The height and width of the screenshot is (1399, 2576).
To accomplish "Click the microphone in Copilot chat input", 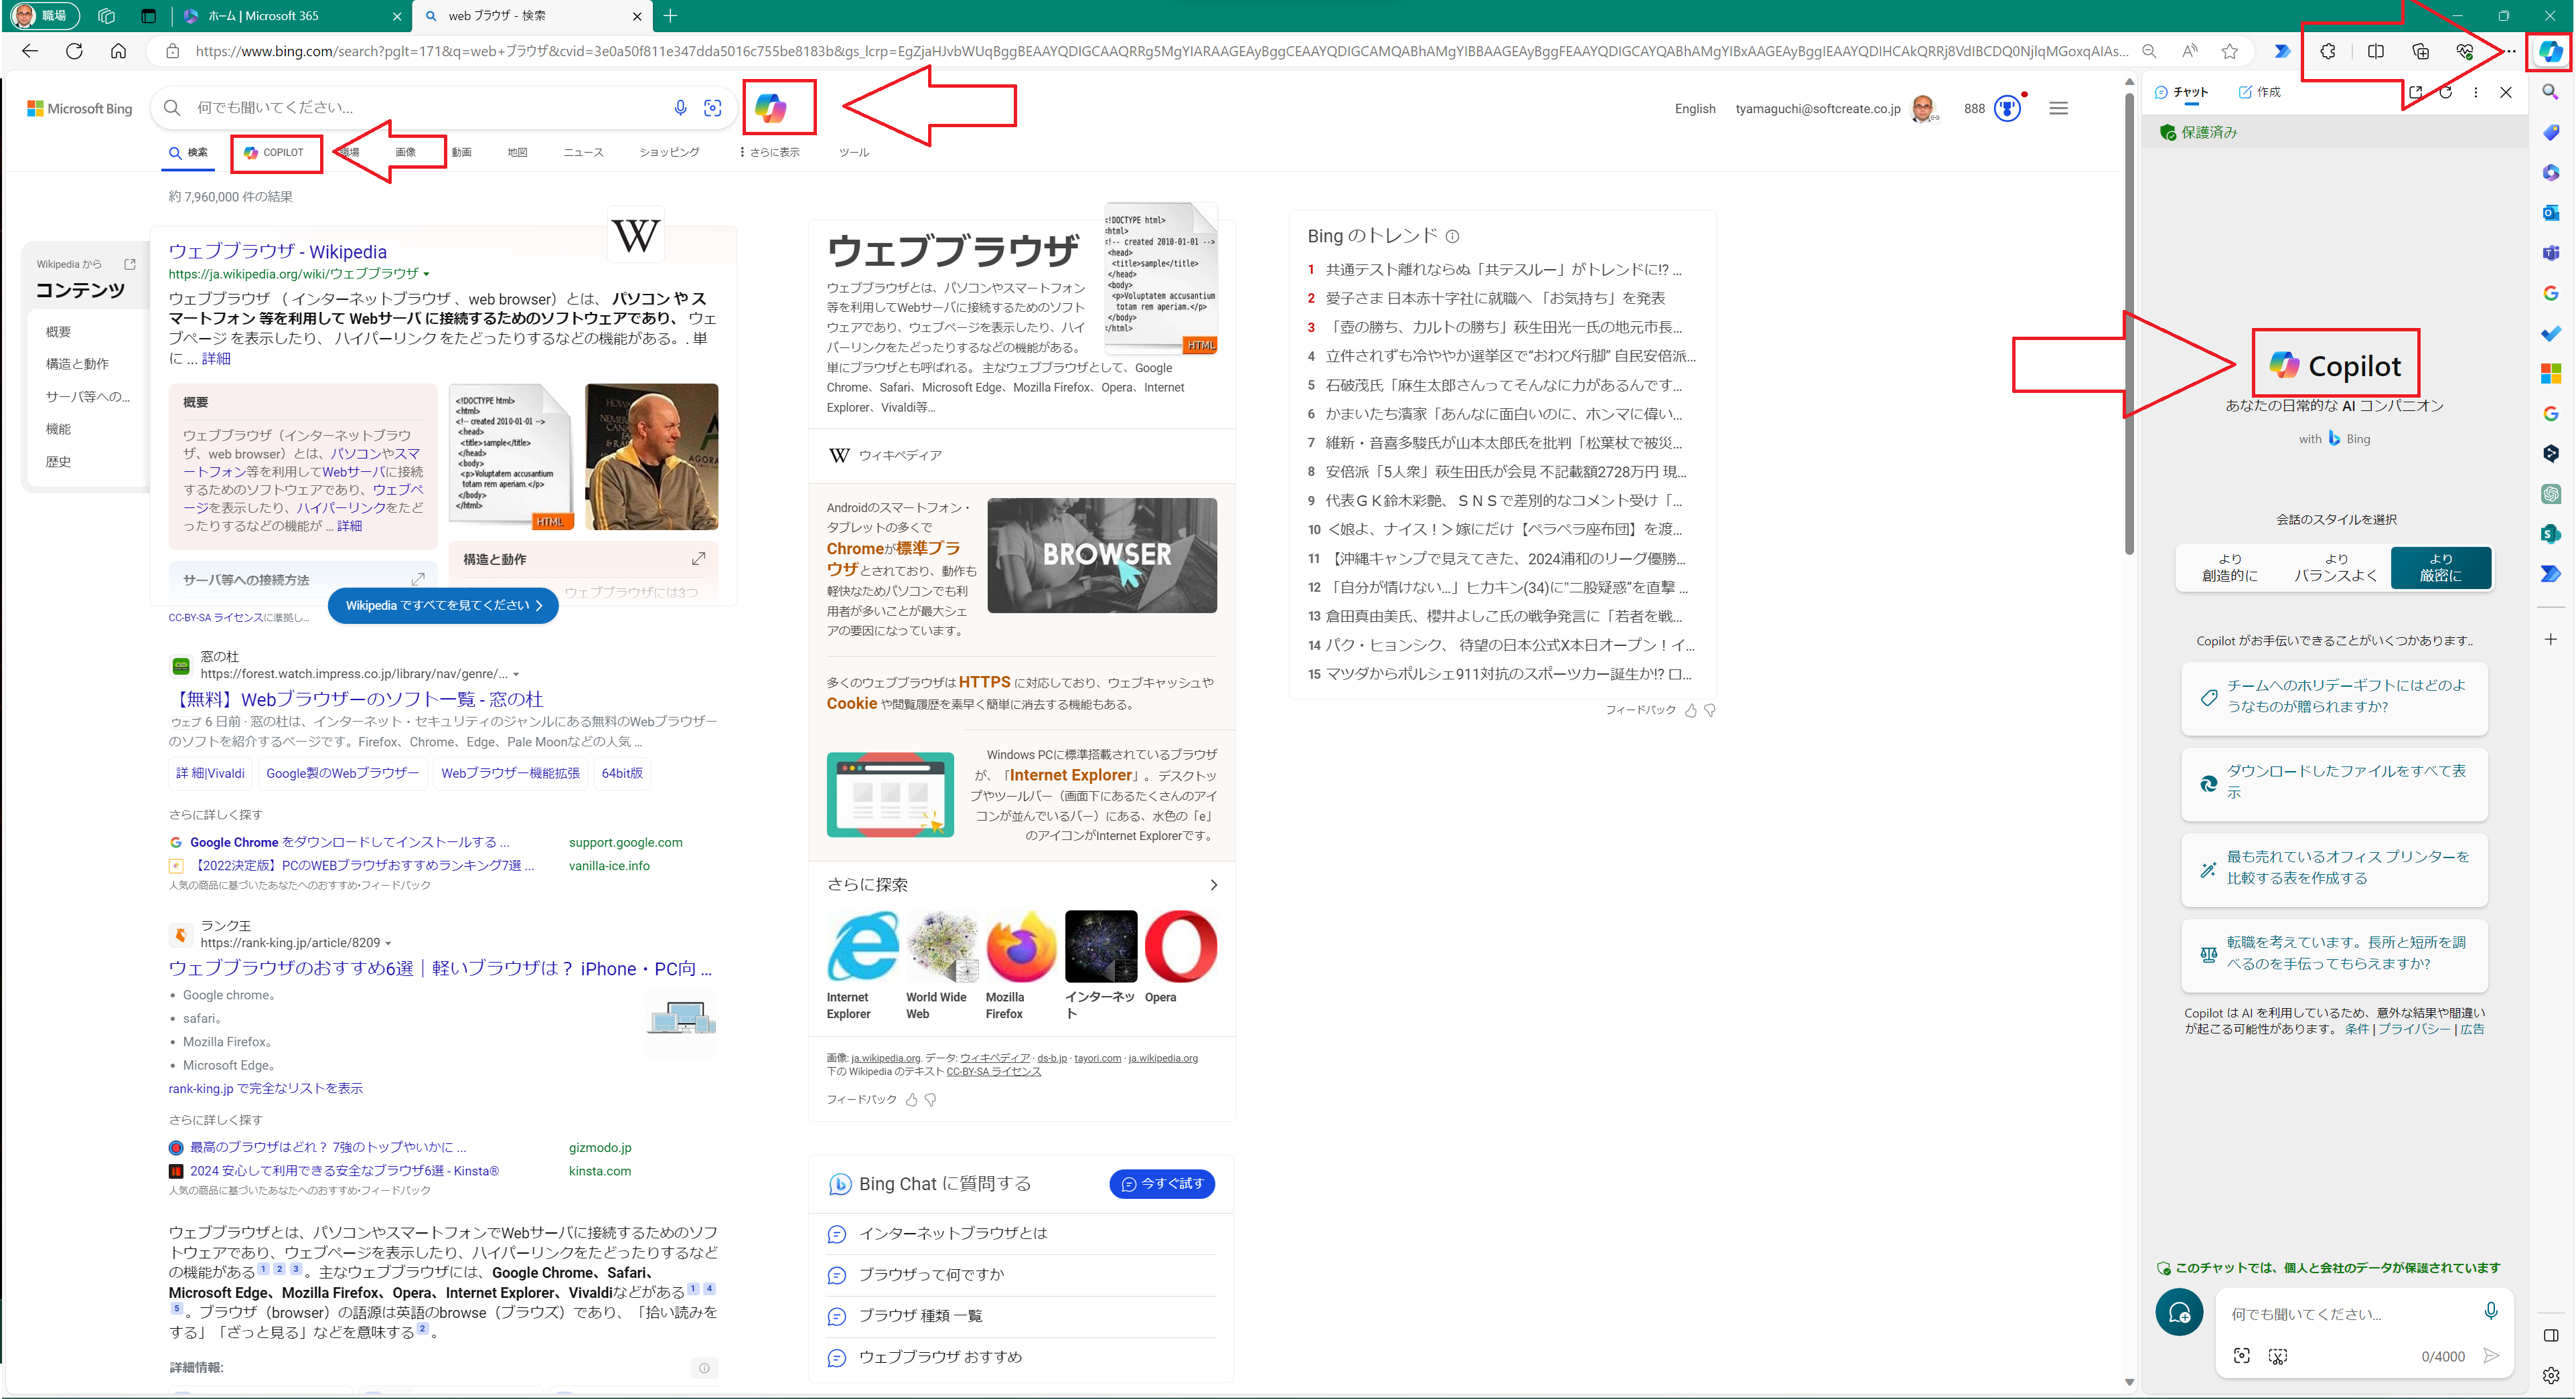I will click(2491, 1311).
